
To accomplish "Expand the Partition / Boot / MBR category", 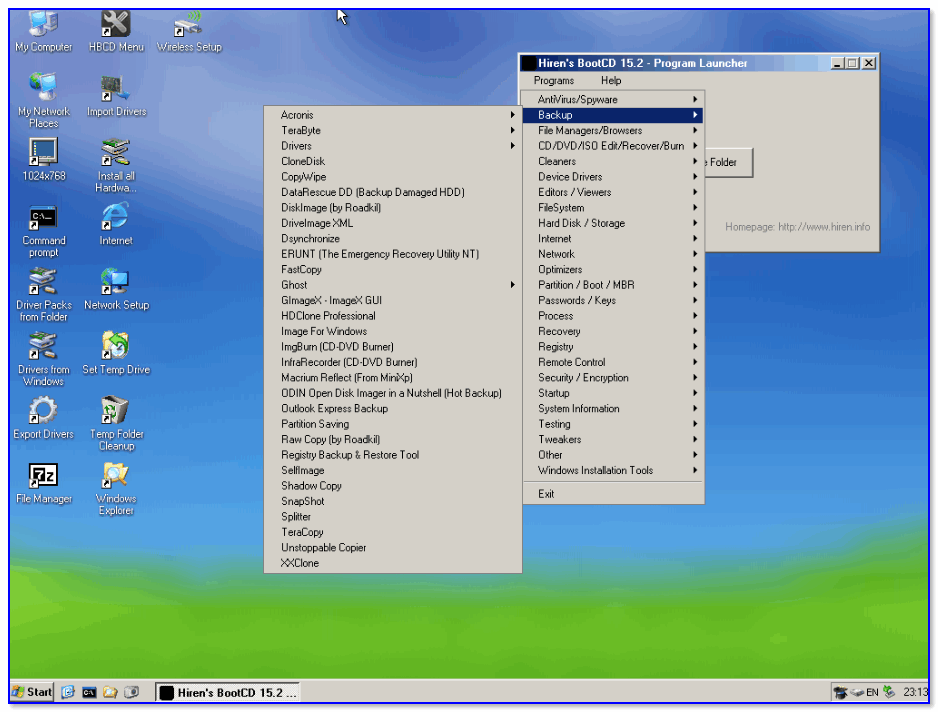I will [612, 285].
